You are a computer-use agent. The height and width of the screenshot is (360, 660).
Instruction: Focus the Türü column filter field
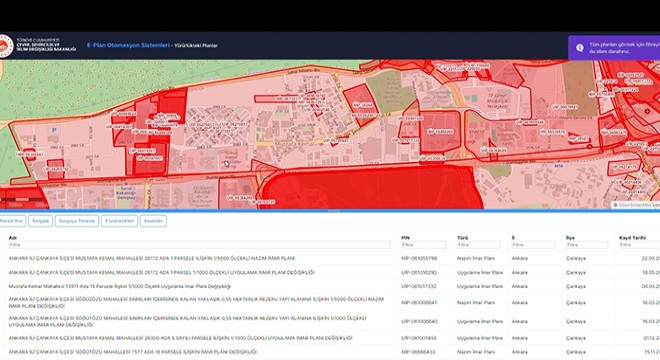pos(479,245)
